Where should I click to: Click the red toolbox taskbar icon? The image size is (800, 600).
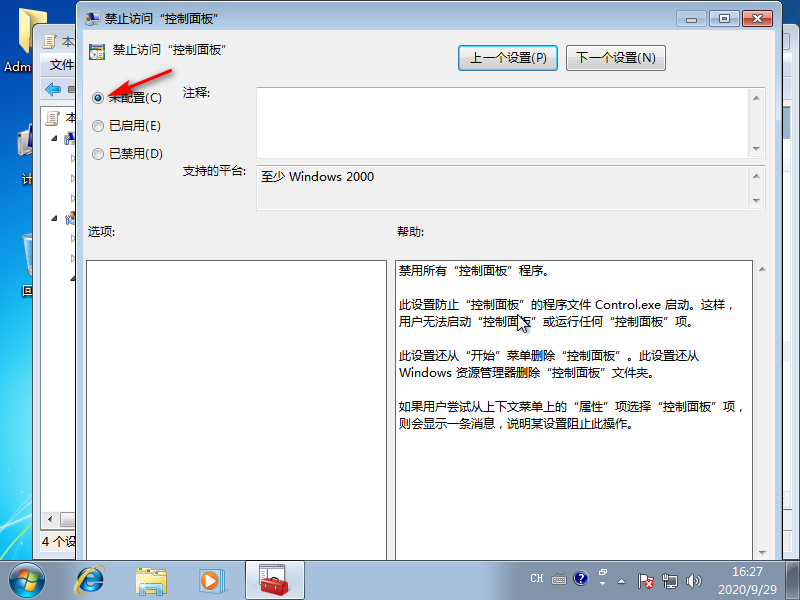273,578
